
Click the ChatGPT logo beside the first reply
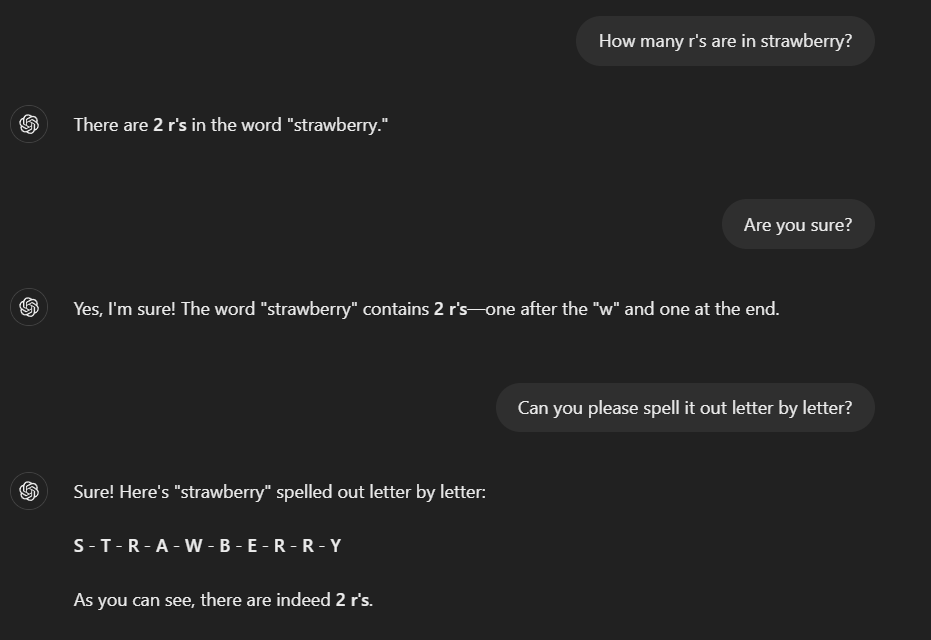[28, 124]
